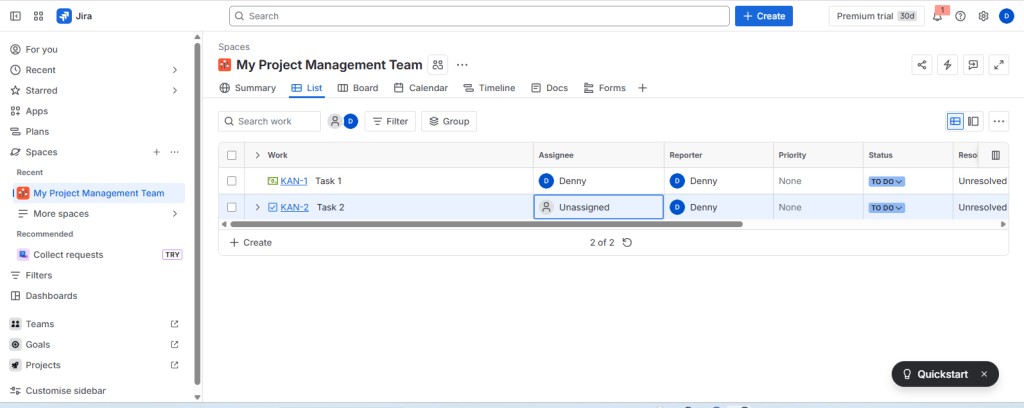This screenshot has width=1024, height=408.
Task: Open the status dropdown for KAN-1
Action: 886,181
